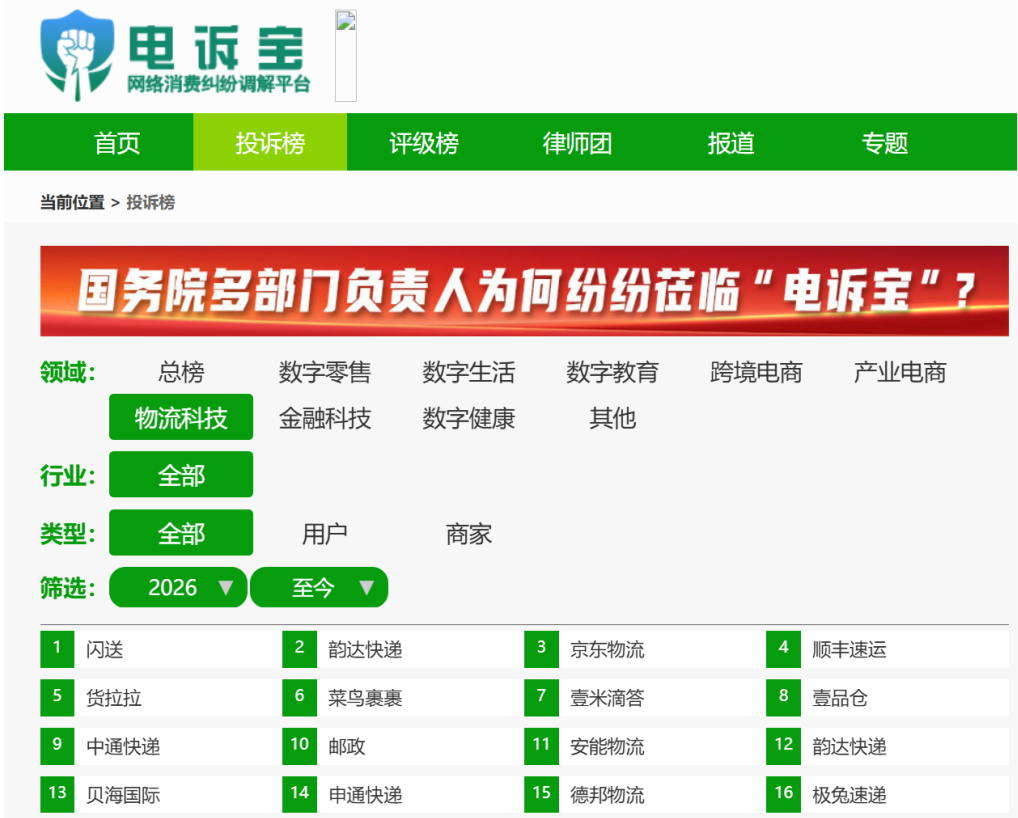This screenshot has height=818, width=1018.
Task: Switch to the 报道 tab
Action: (x=731, y=143)
